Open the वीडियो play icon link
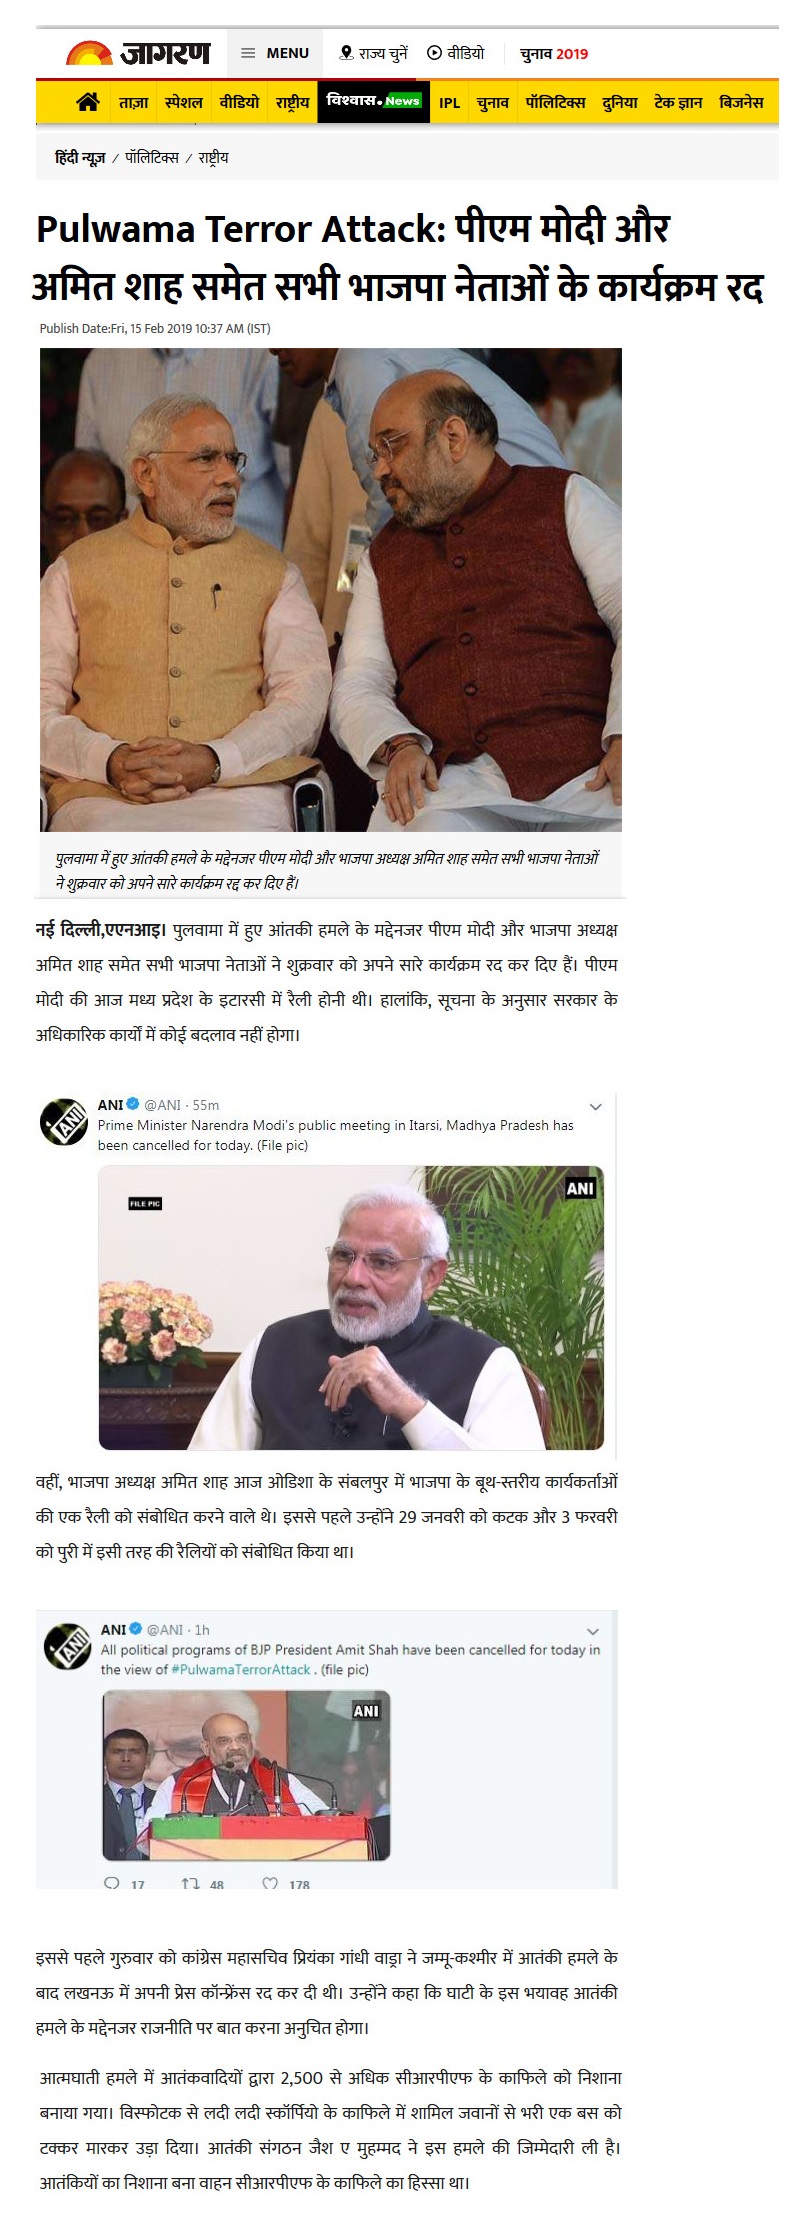Screen dimensions: 811x2219 click(456, 53)
